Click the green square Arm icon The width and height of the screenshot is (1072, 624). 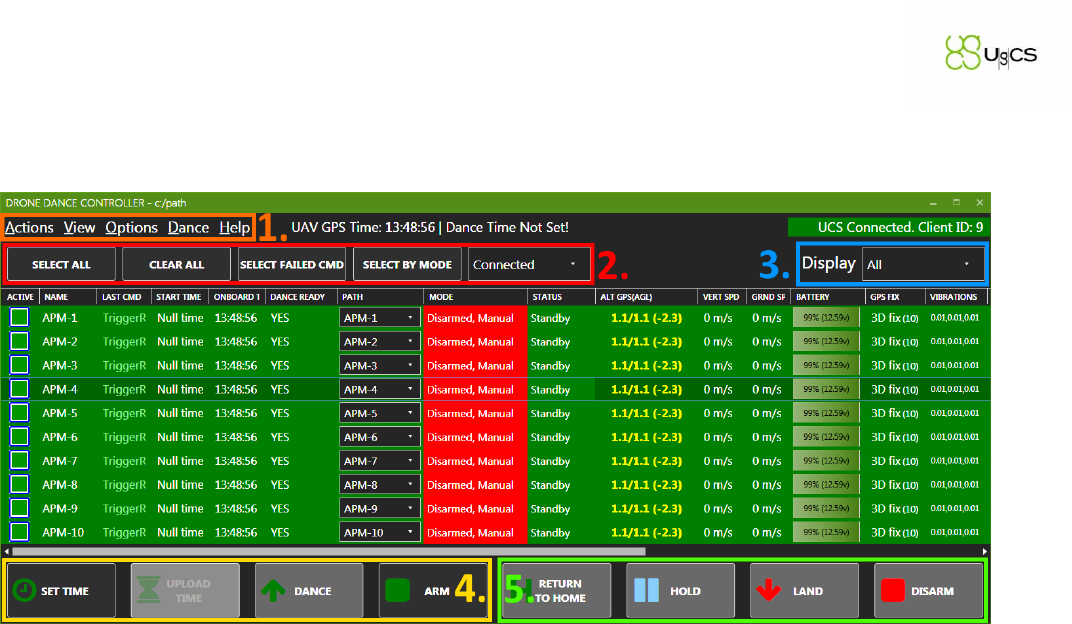[397, 591]
